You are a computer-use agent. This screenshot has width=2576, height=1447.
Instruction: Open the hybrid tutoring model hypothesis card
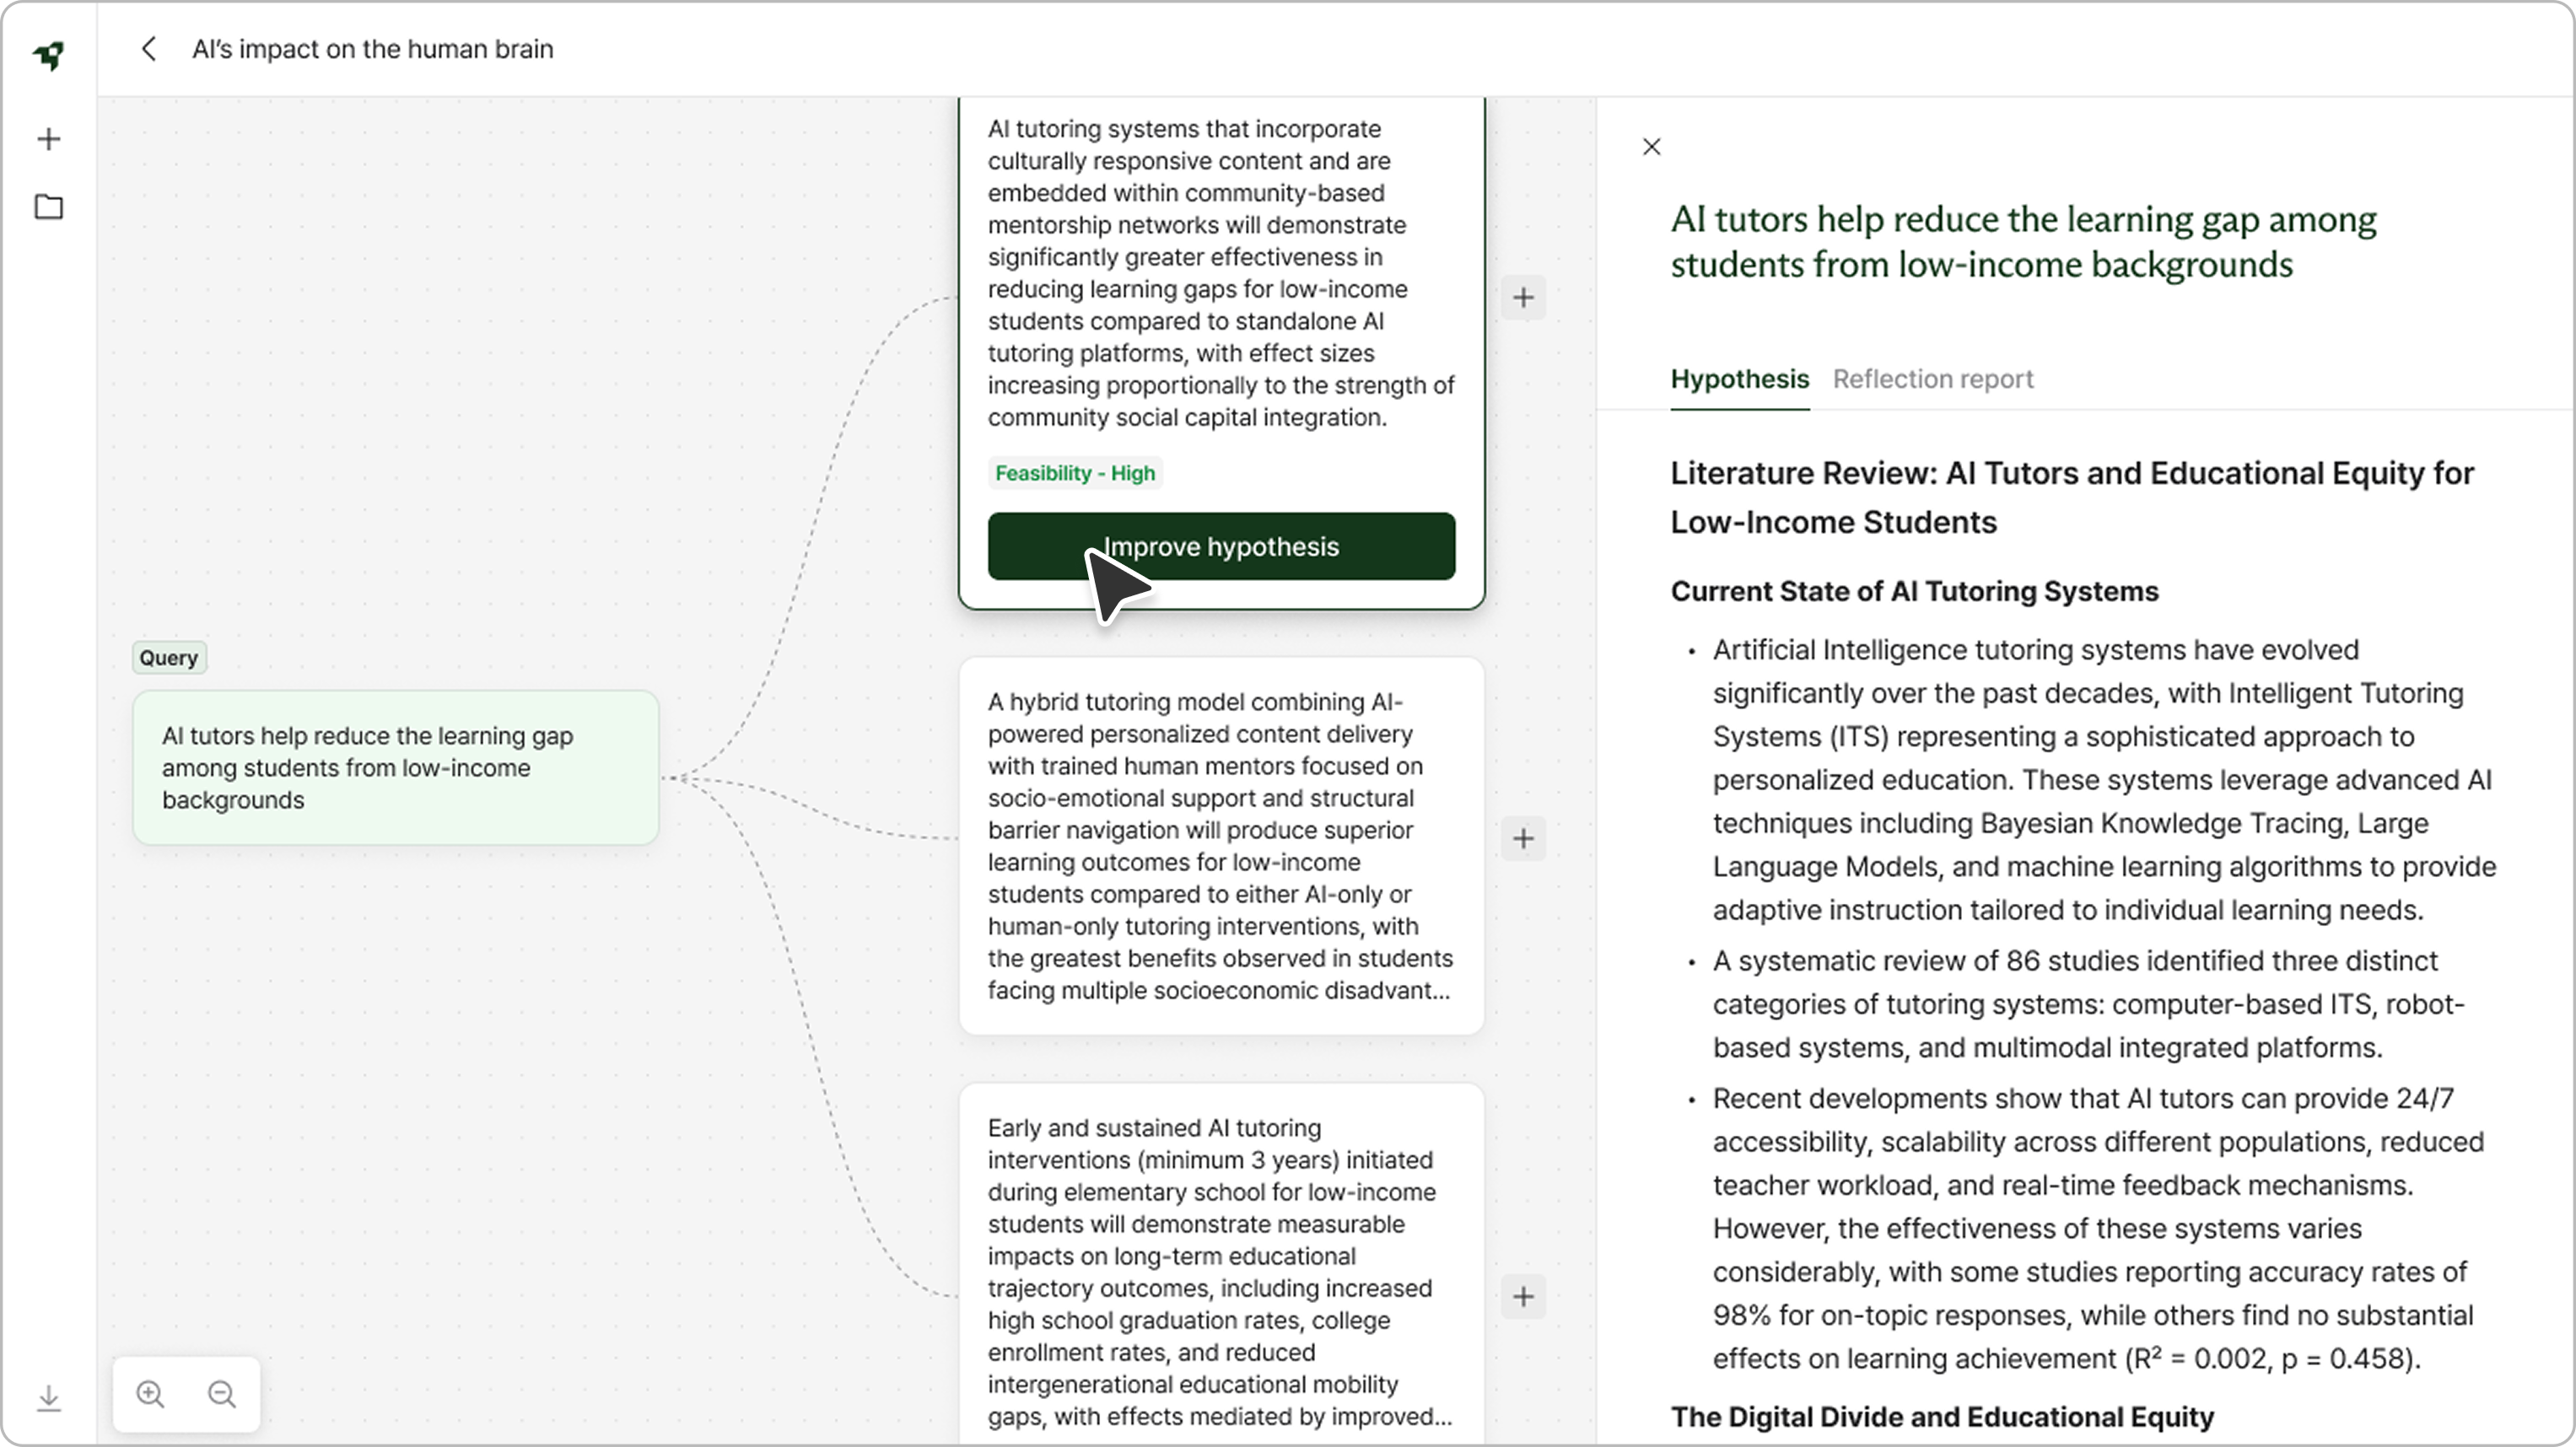pos(1220,845)
